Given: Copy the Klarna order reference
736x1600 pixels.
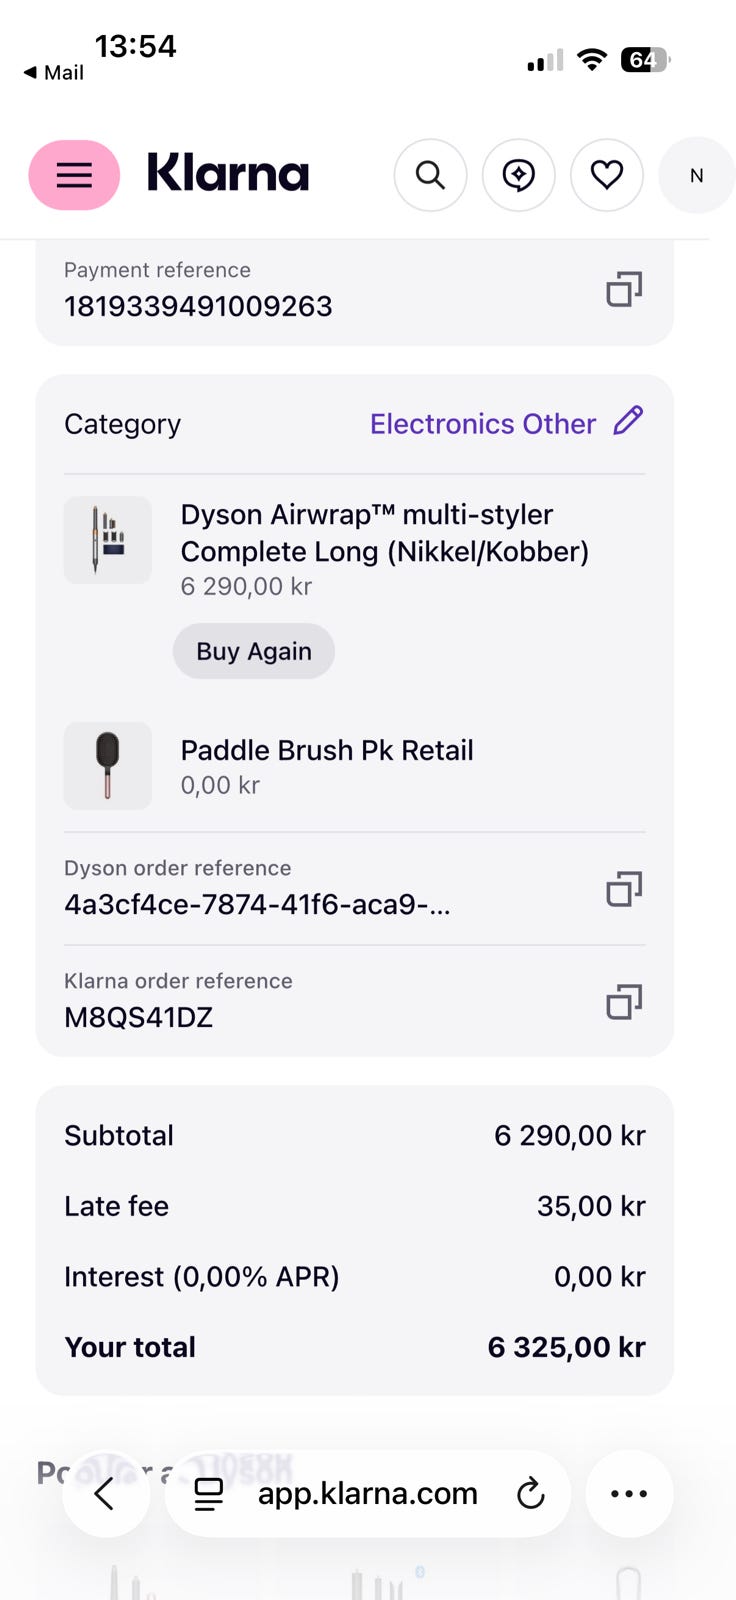Looking at the screenshot, I should (624, 1001).
